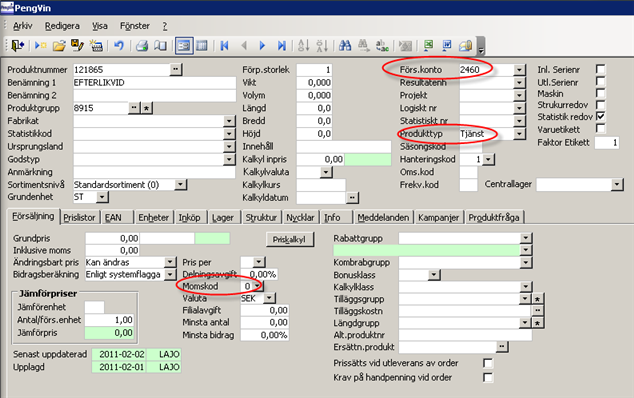This screenshot has height=398, width=634.
Task: Click the find next binoculars icon
Action: 363,45
